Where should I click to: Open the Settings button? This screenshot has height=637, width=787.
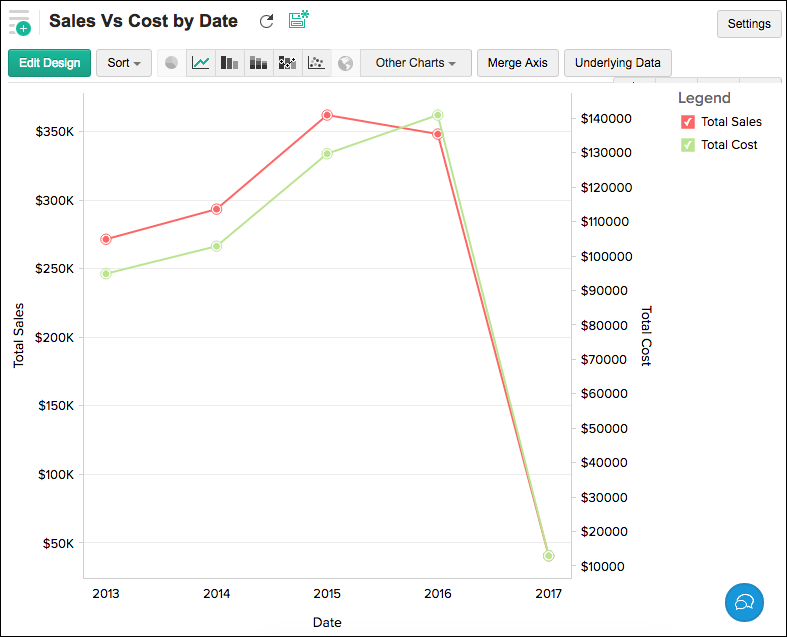(749, 24)
